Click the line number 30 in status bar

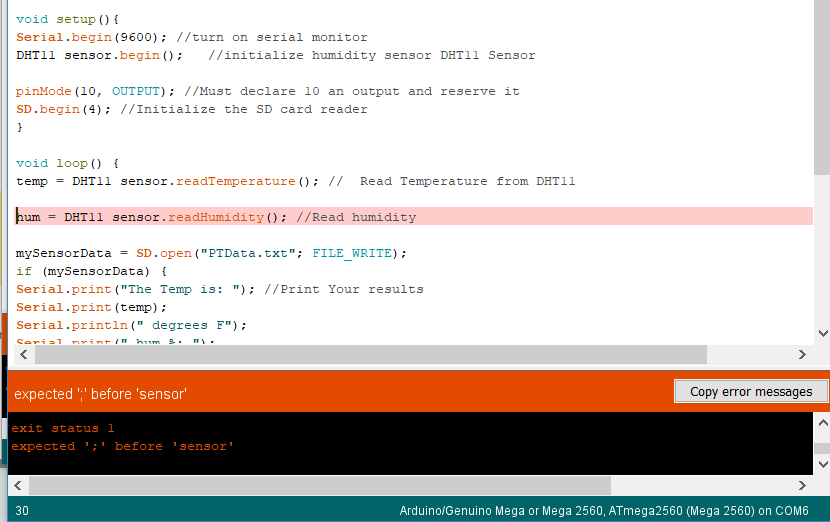[x=22, y=510]
